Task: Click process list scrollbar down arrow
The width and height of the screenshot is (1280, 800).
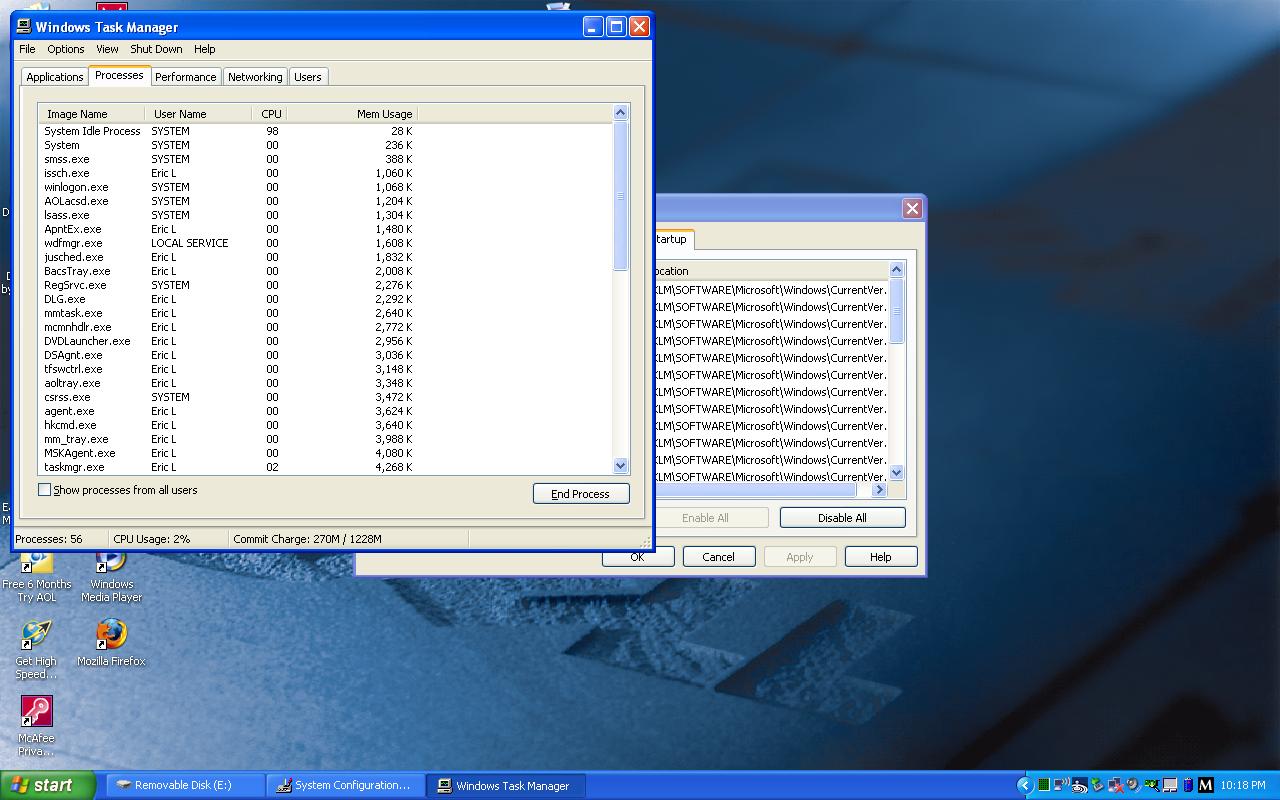Action: (620, 465)
